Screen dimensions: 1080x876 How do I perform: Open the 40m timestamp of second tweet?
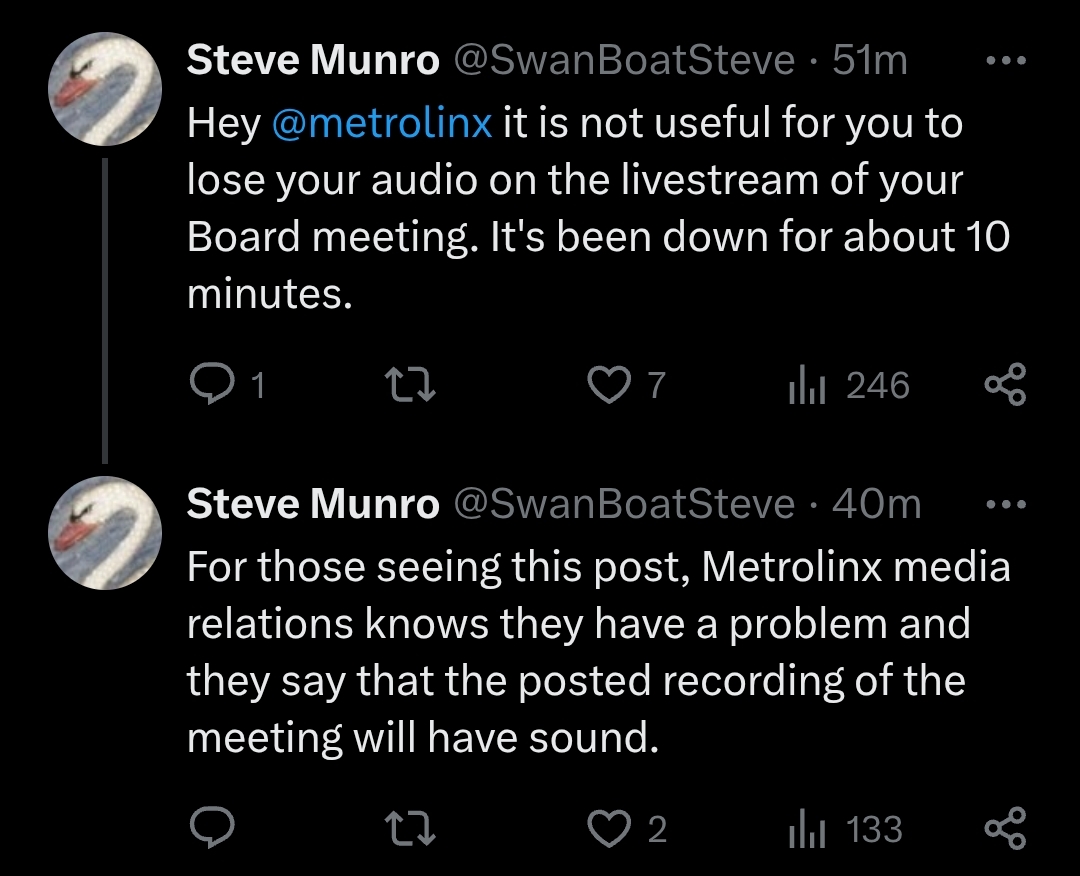[876, 504]
